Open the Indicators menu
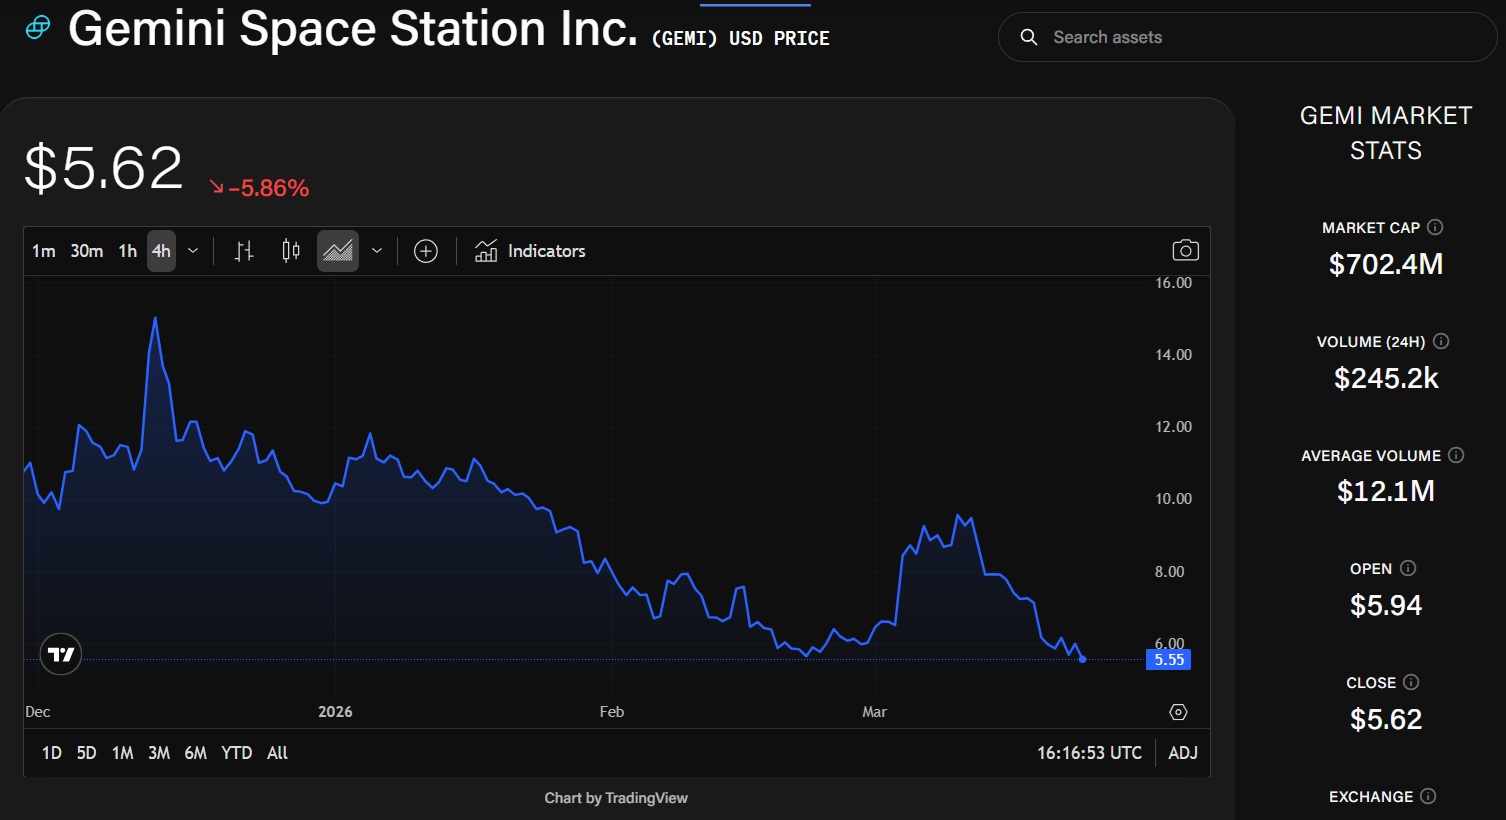 530,251
